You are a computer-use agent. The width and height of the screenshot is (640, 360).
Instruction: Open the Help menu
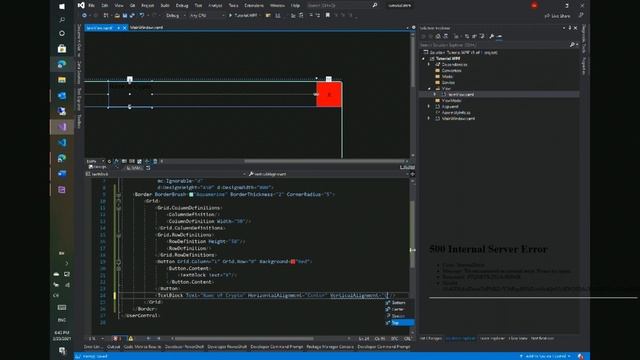tap(295, 5)
